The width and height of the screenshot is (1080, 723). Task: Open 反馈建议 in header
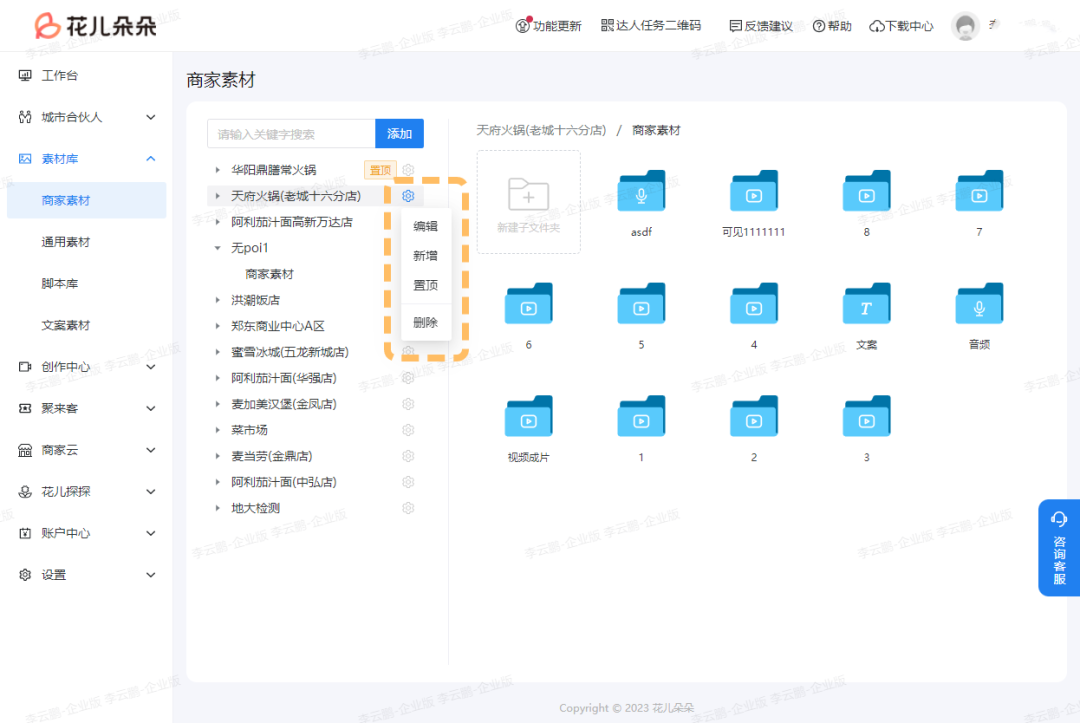point(761,26)
